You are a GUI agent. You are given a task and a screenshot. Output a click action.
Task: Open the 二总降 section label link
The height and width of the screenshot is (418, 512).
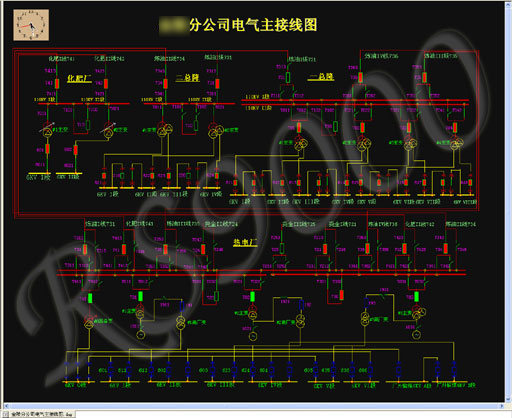click(187, 78)
